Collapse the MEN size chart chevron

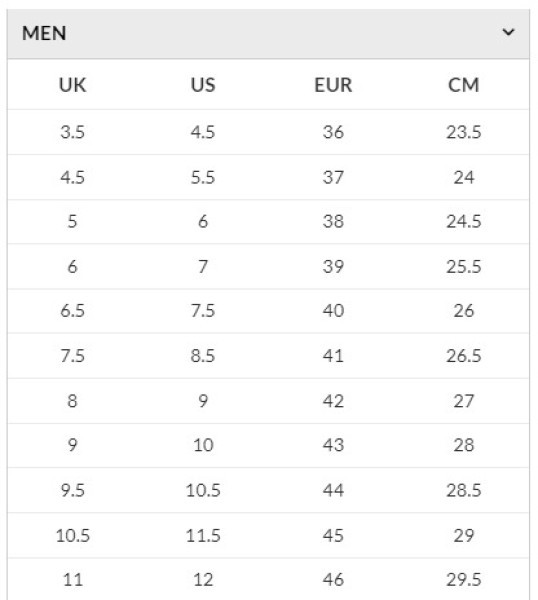tap(508, 32)
